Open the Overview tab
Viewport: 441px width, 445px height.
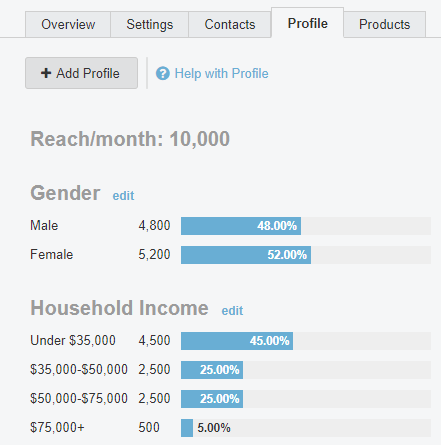(x=68, y=24)
